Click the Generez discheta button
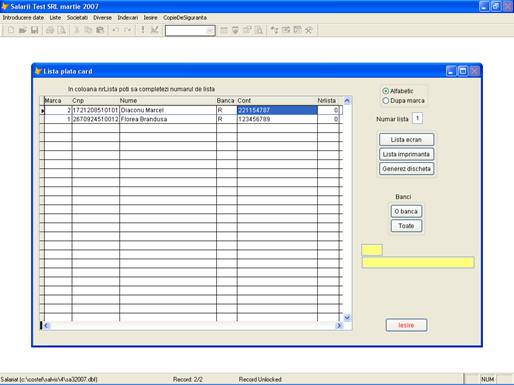This screenshot has width=514, height=385. (x=406, y=169)
